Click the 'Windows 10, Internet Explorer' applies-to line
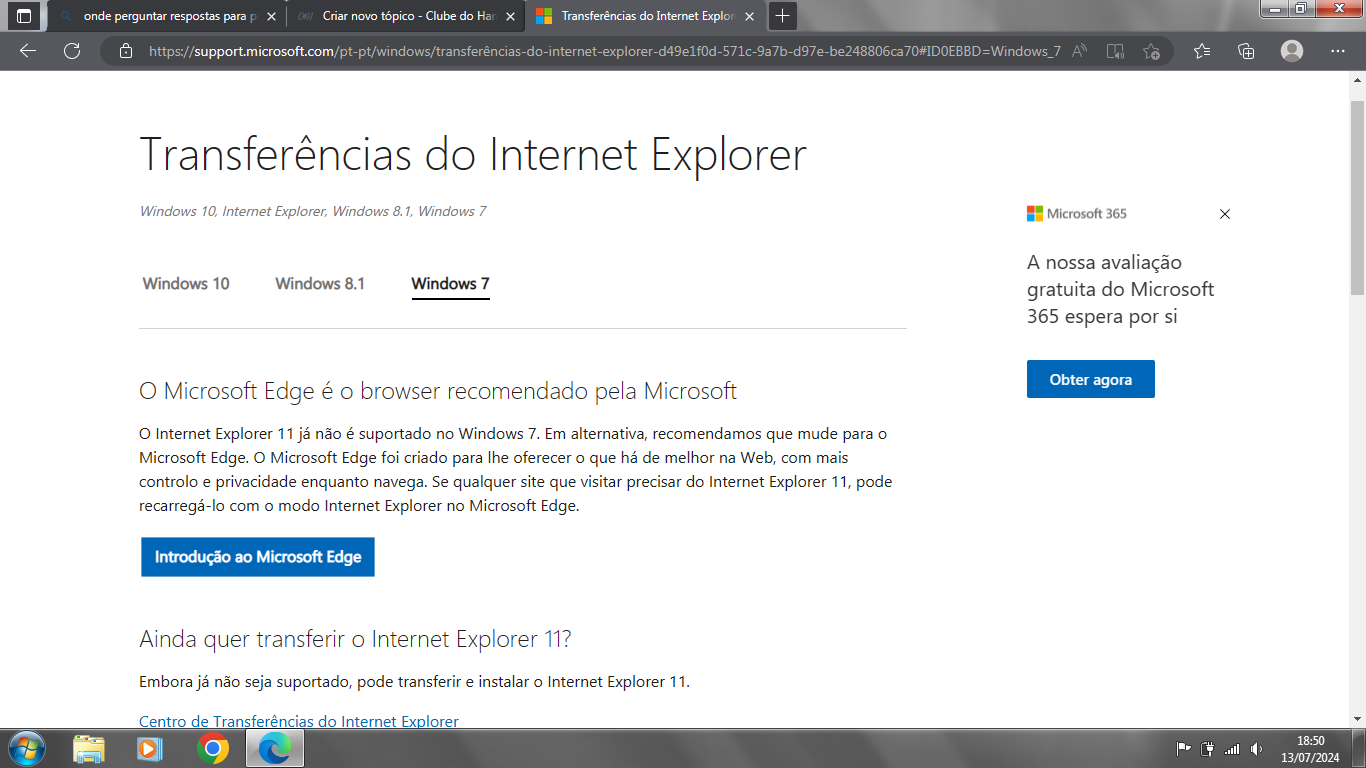 313,211
